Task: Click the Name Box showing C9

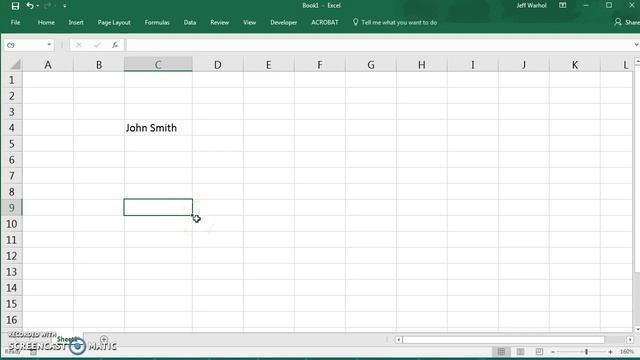Action: pyautogui.click(x=24, y=45)
